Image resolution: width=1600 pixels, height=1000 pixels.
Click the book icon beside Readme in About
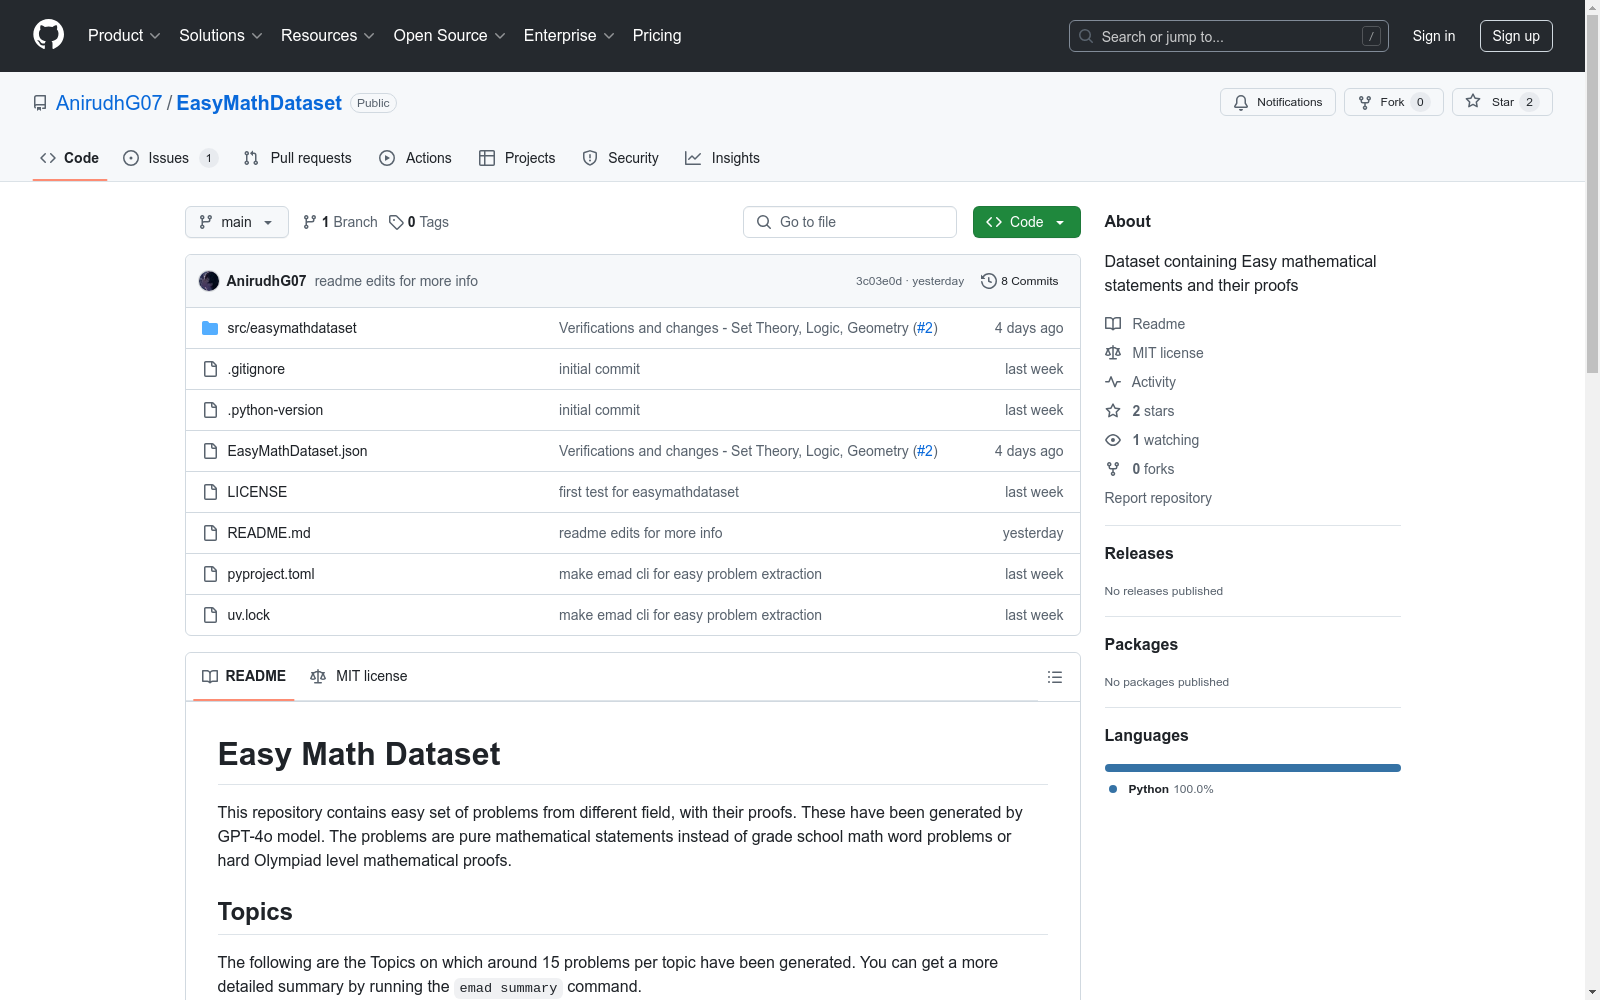coord(1113,324)
